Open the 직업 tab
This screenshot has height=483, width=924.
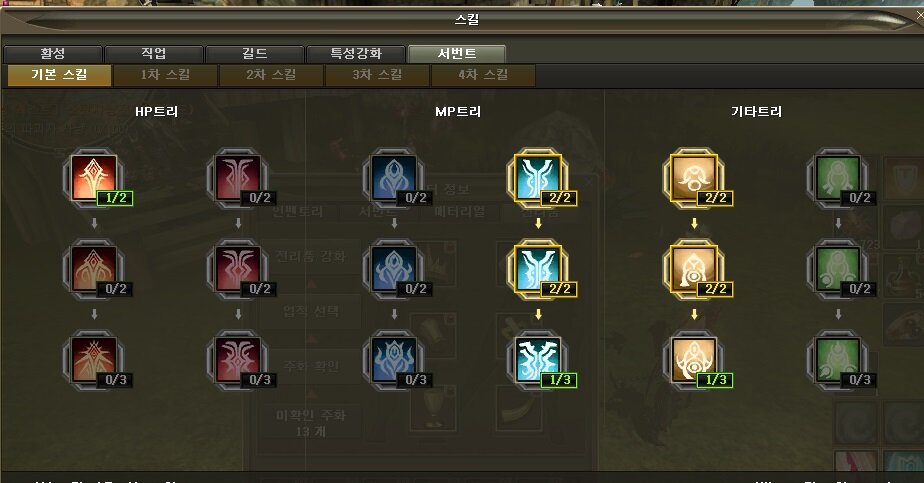click(154, 54)
